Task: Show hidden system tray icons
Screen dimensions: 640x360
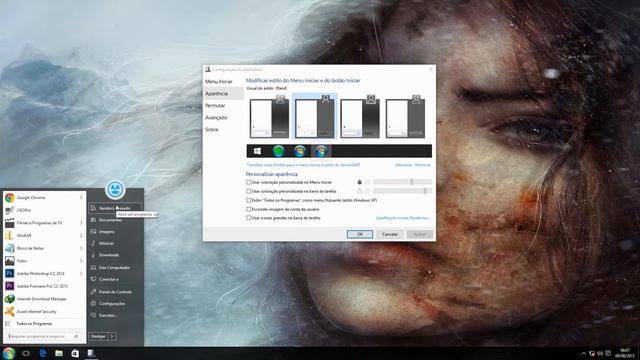Action: click(x=584, y=353)
